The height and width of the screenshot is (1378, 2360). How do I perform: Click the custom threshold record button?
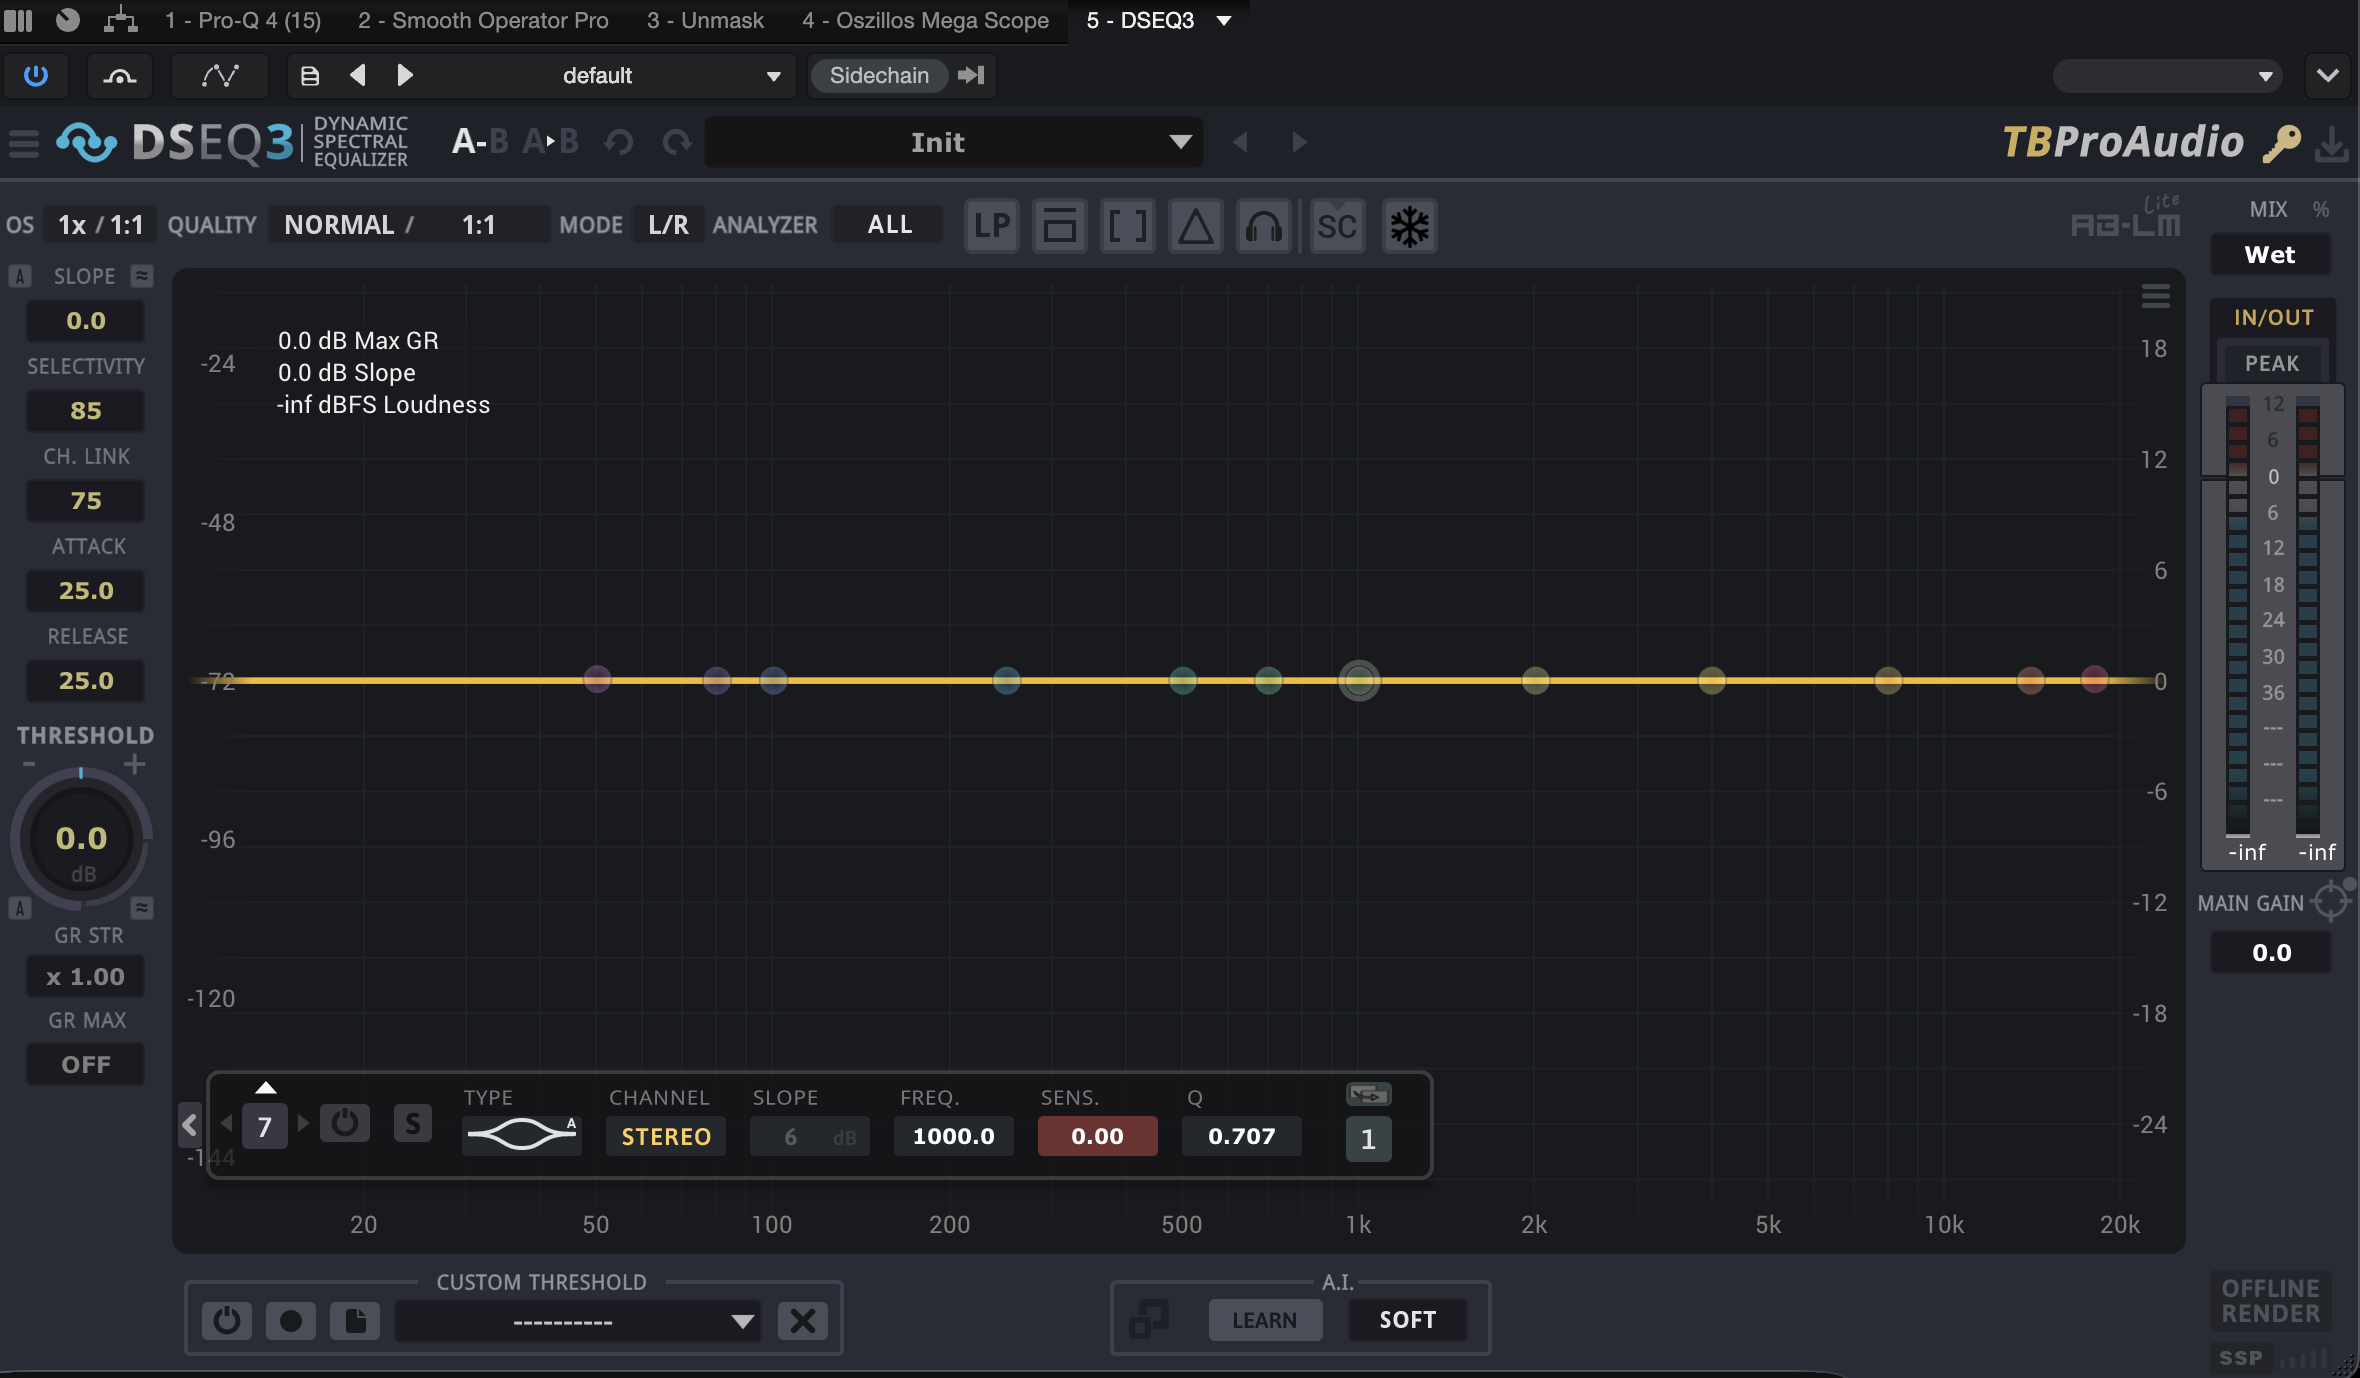click(291, 1321)
